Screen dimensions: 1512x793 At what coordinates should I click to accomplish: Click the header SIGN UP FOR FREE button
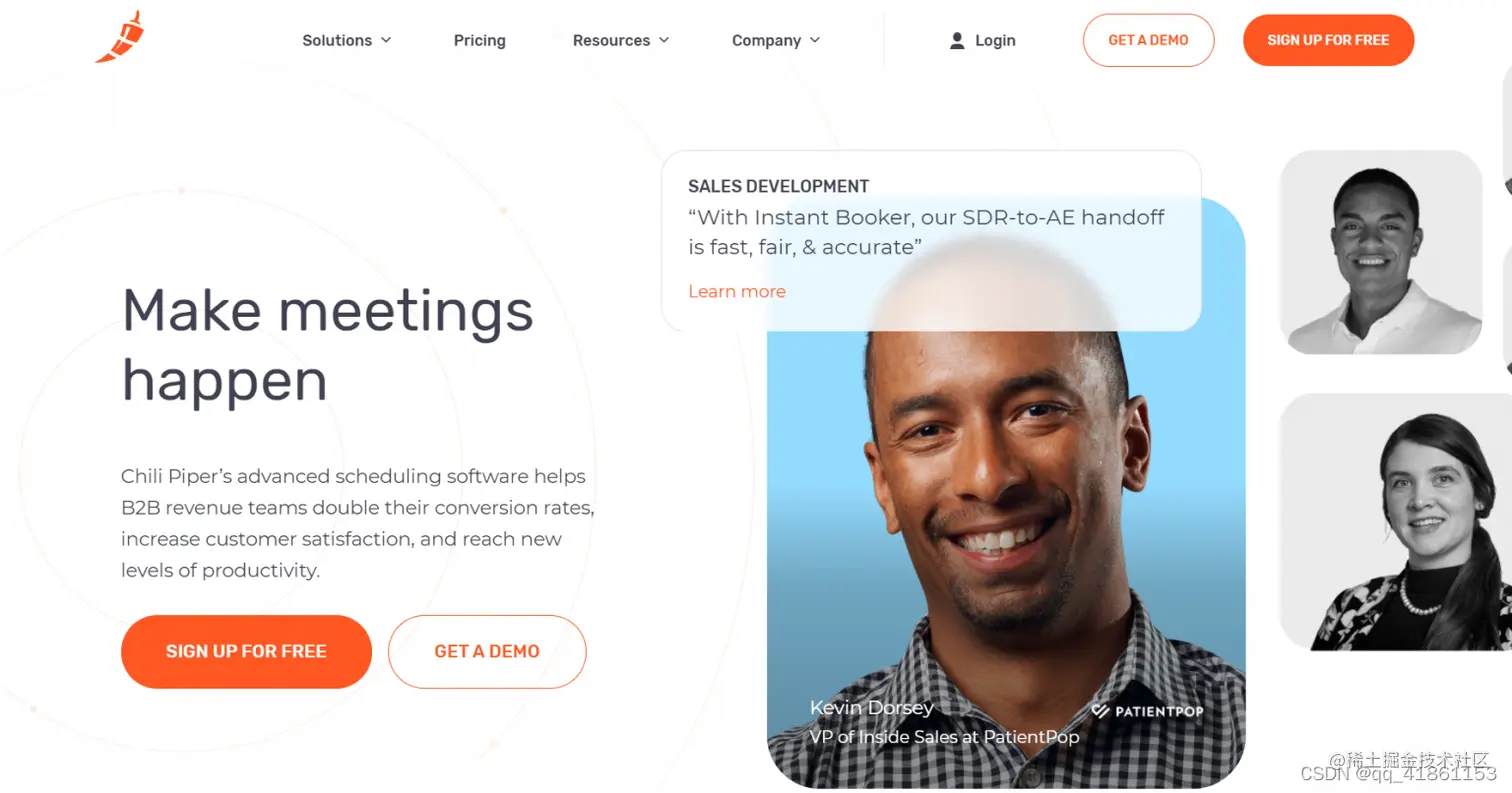click(1328, 40)
